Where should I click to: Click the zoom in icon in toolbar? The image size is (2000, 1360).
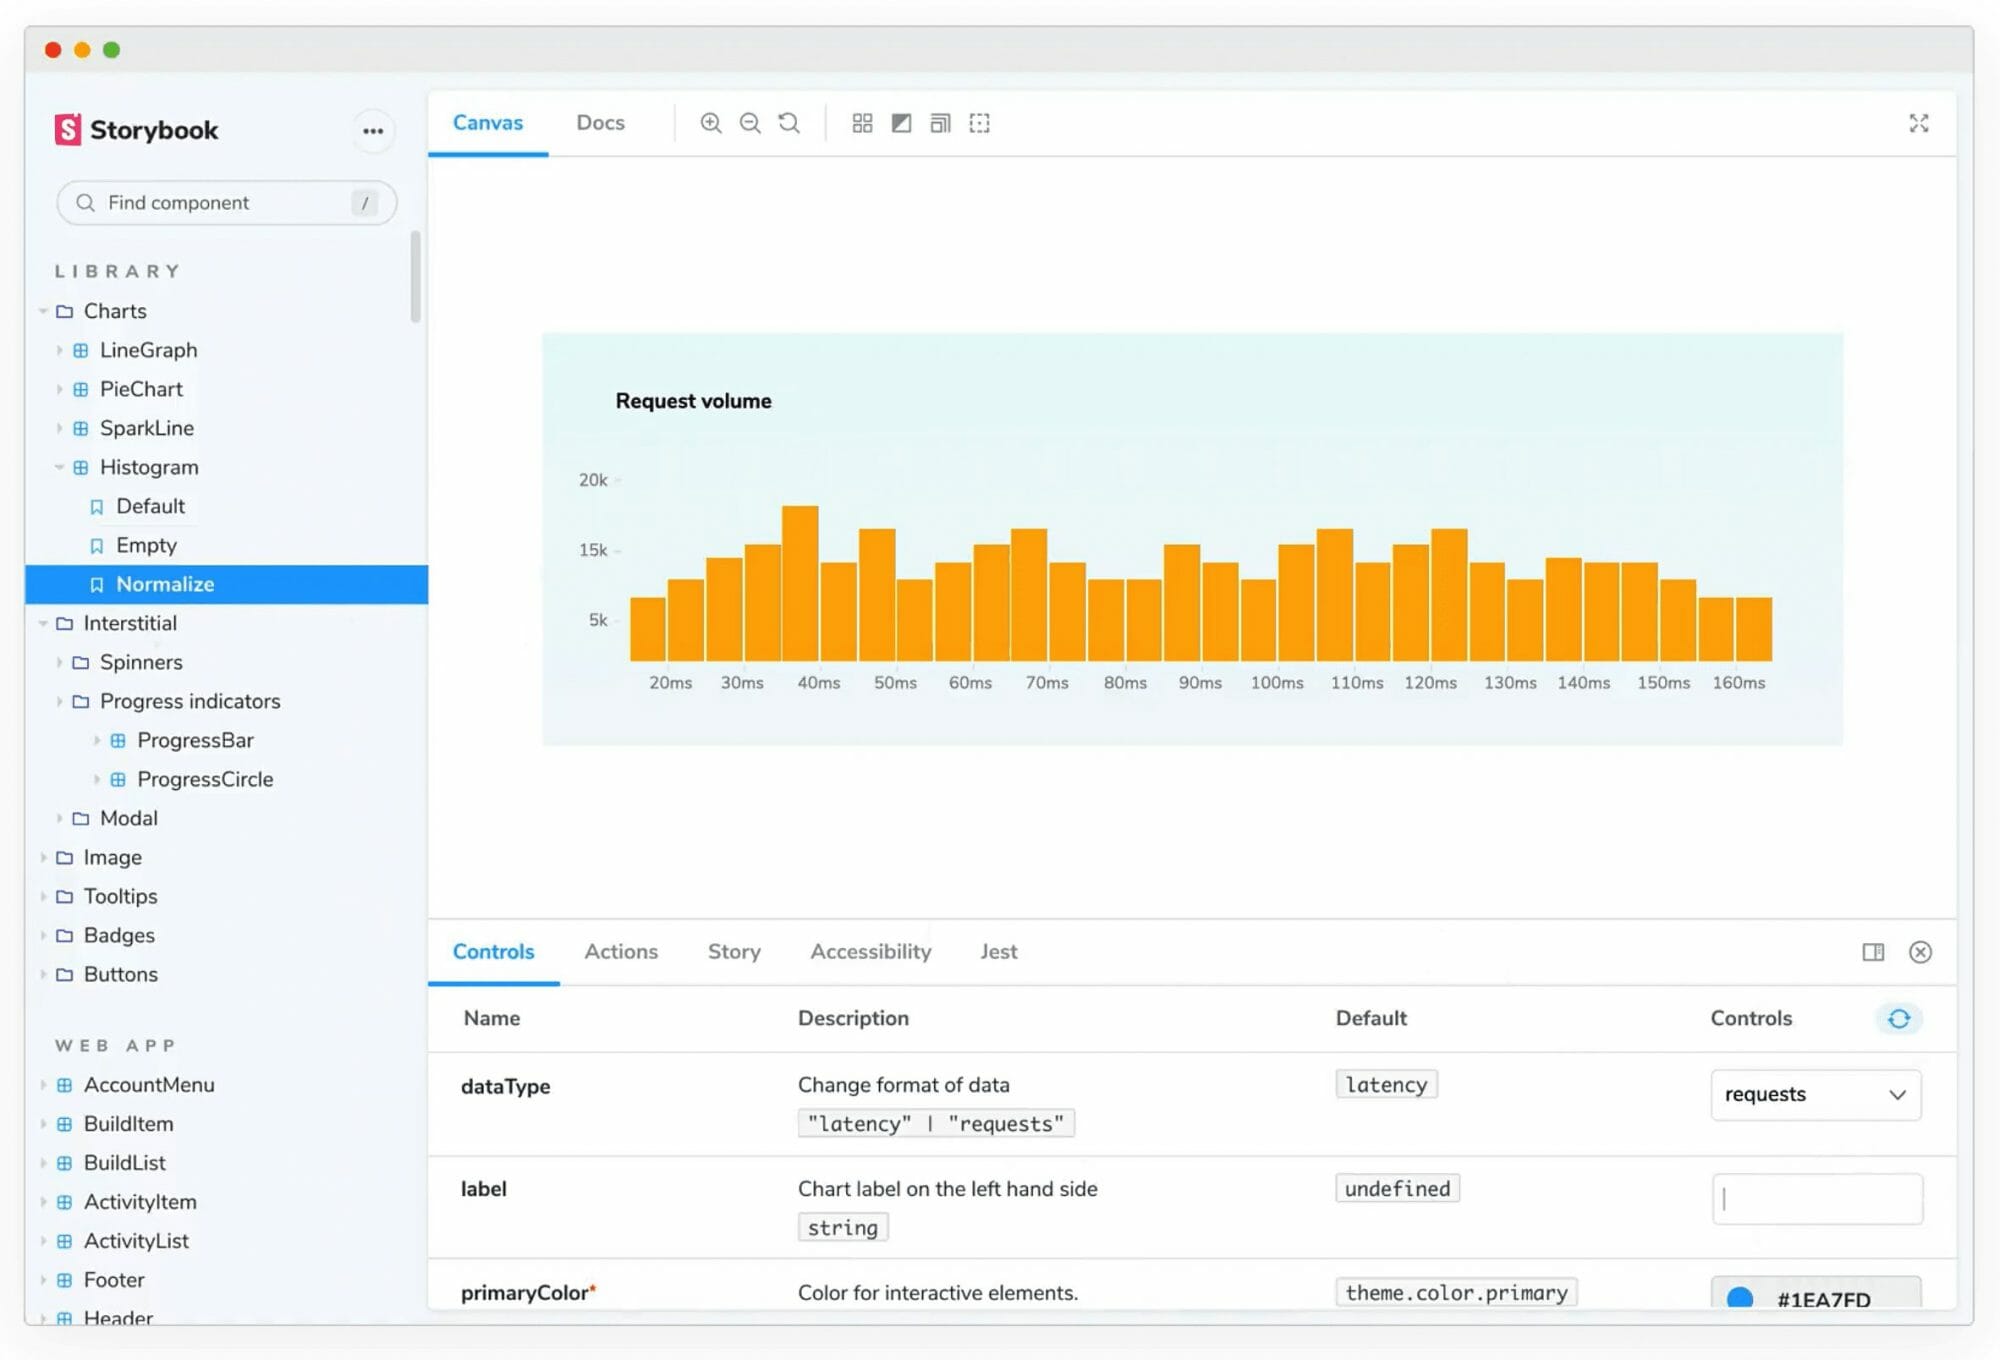click(x=710, y=123)
